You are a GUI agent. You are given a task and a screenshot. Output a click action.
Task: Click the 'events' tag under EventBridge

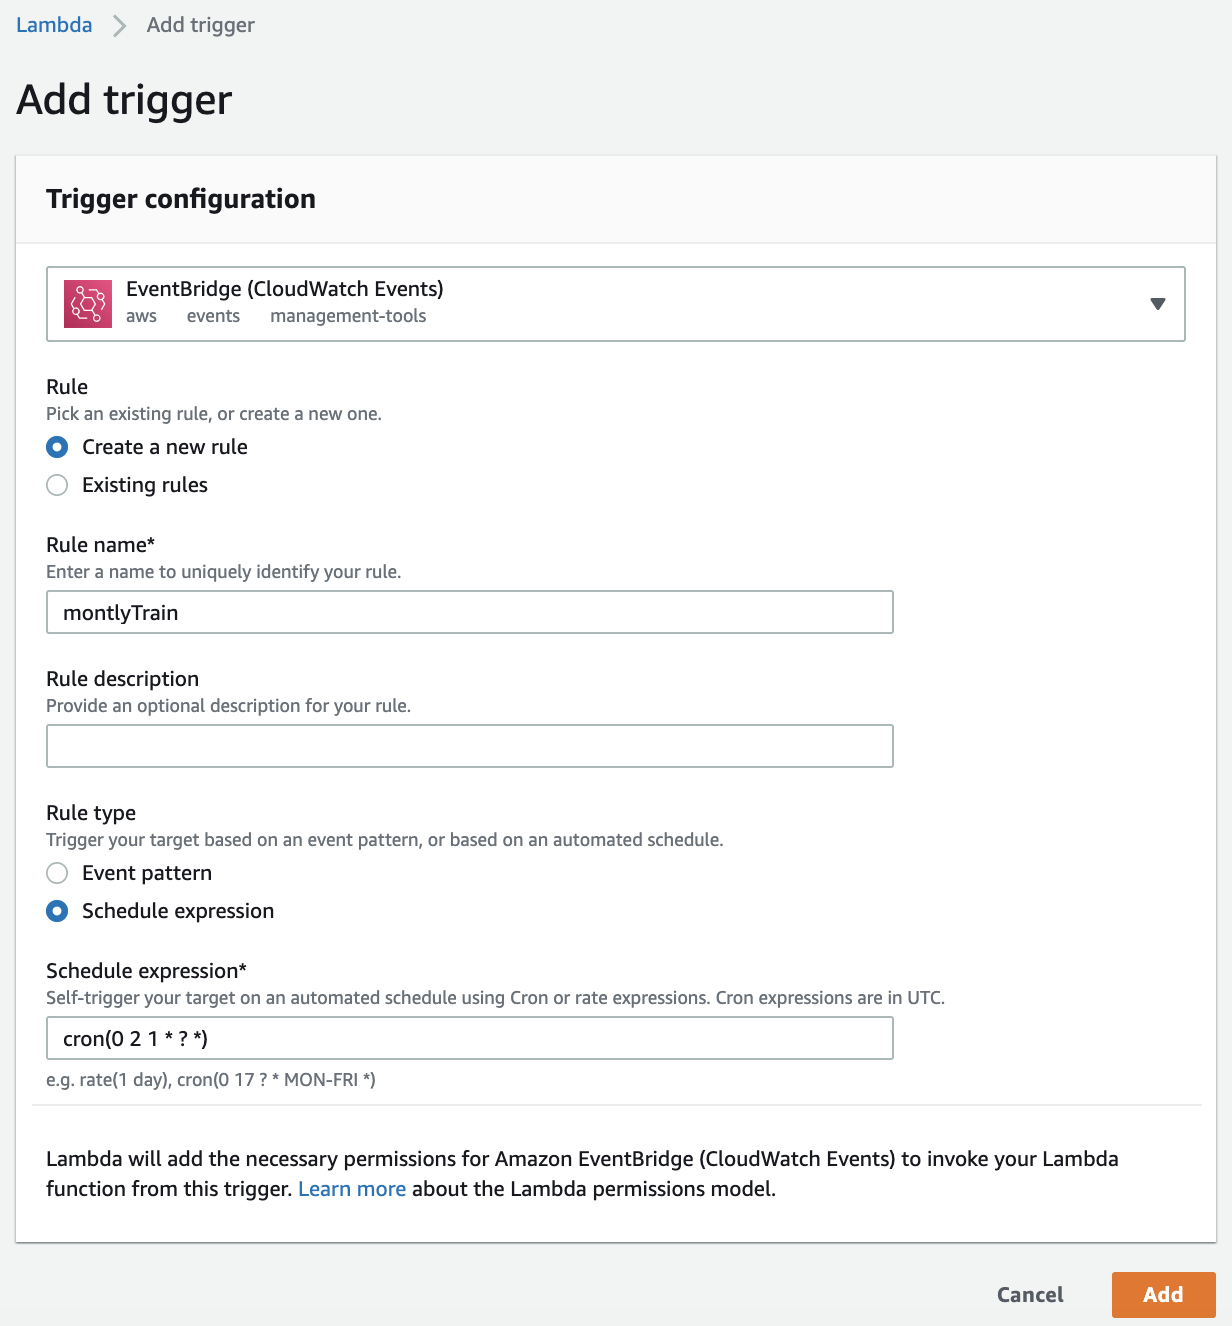click(213, 316)
